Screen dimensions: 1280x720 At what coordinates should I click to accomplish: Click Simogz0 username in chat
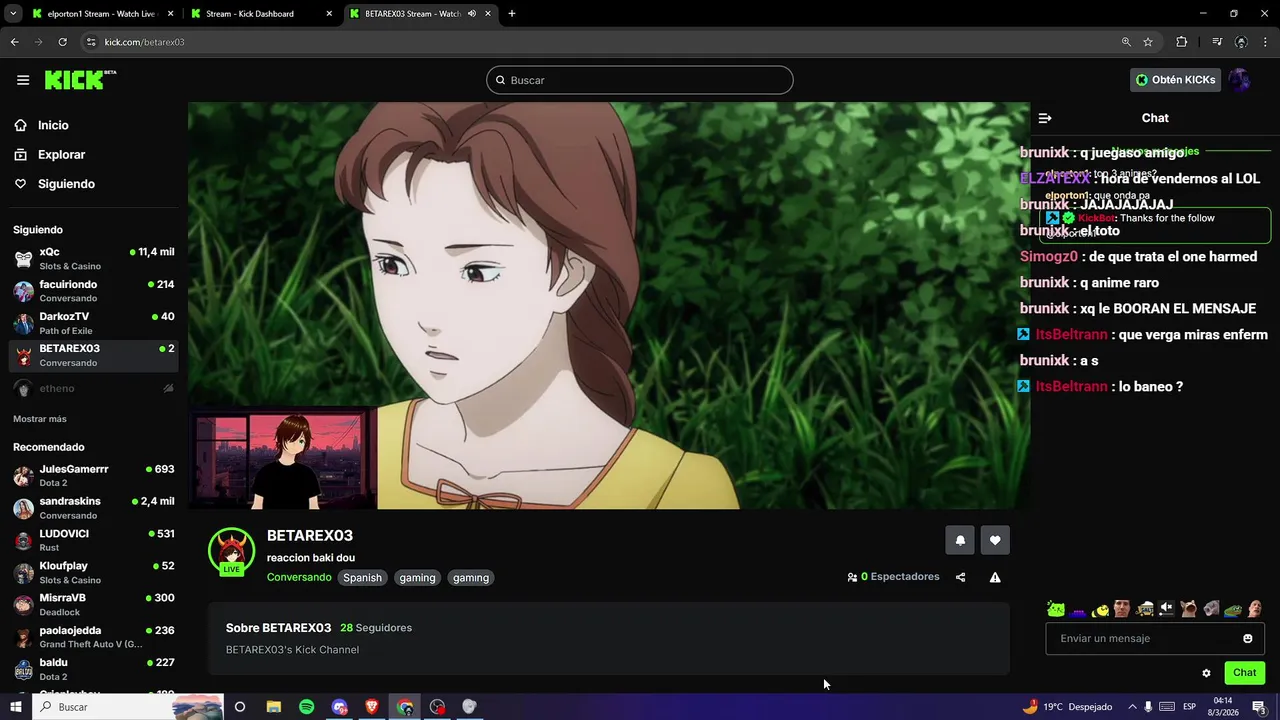pyautogui.click(x=1048, y=257)
